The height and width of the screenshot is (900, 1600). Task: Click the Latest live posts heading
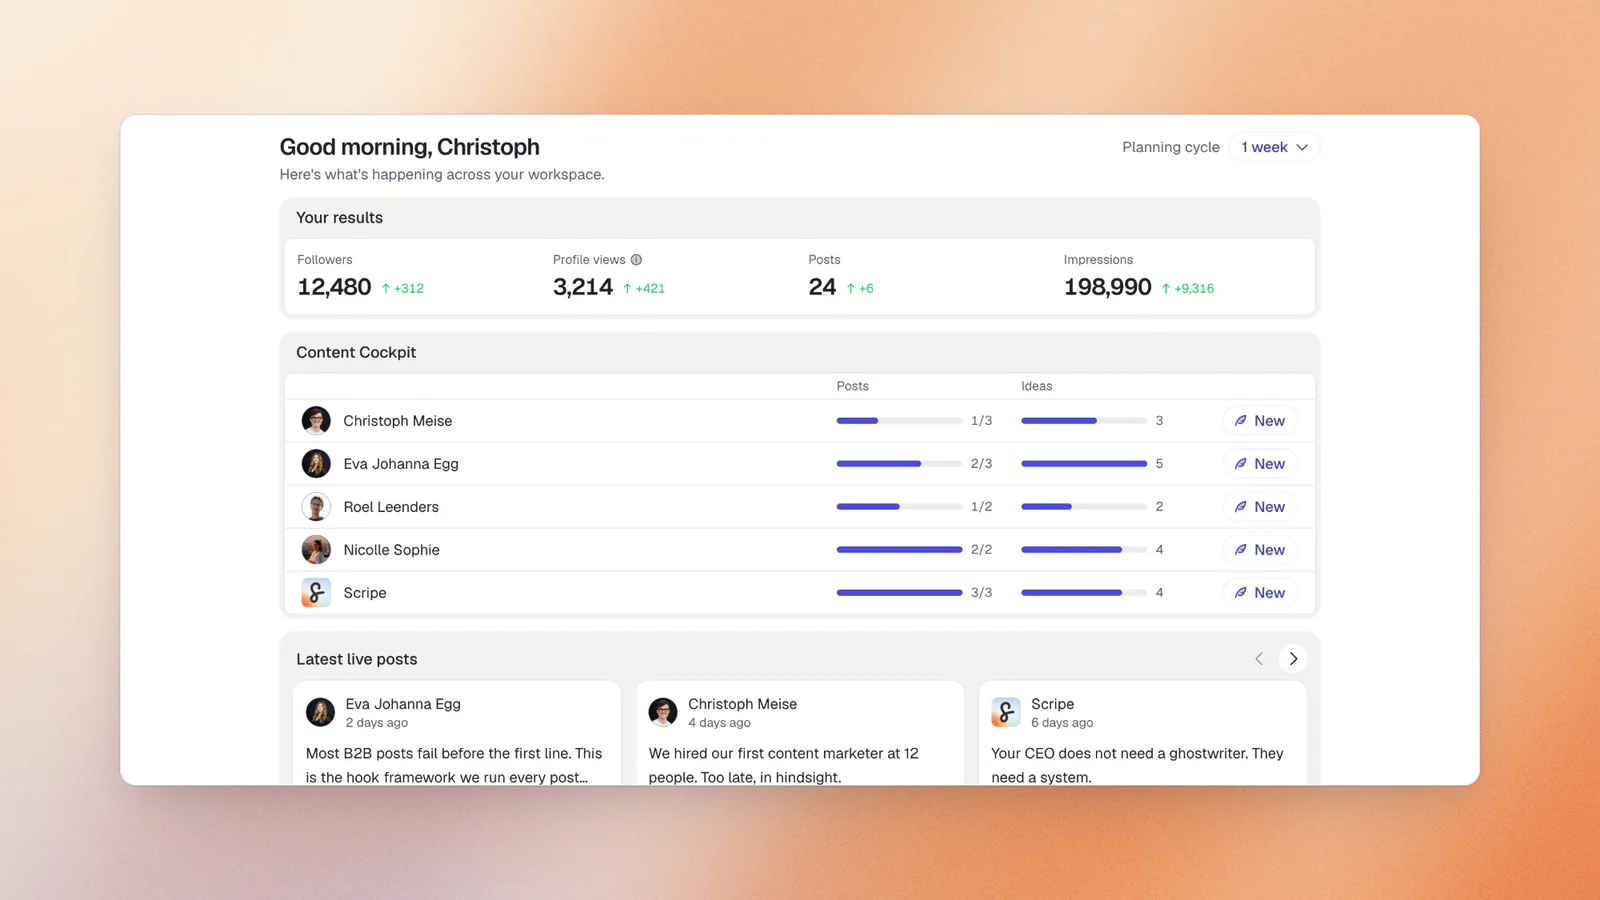click(357, 660)
